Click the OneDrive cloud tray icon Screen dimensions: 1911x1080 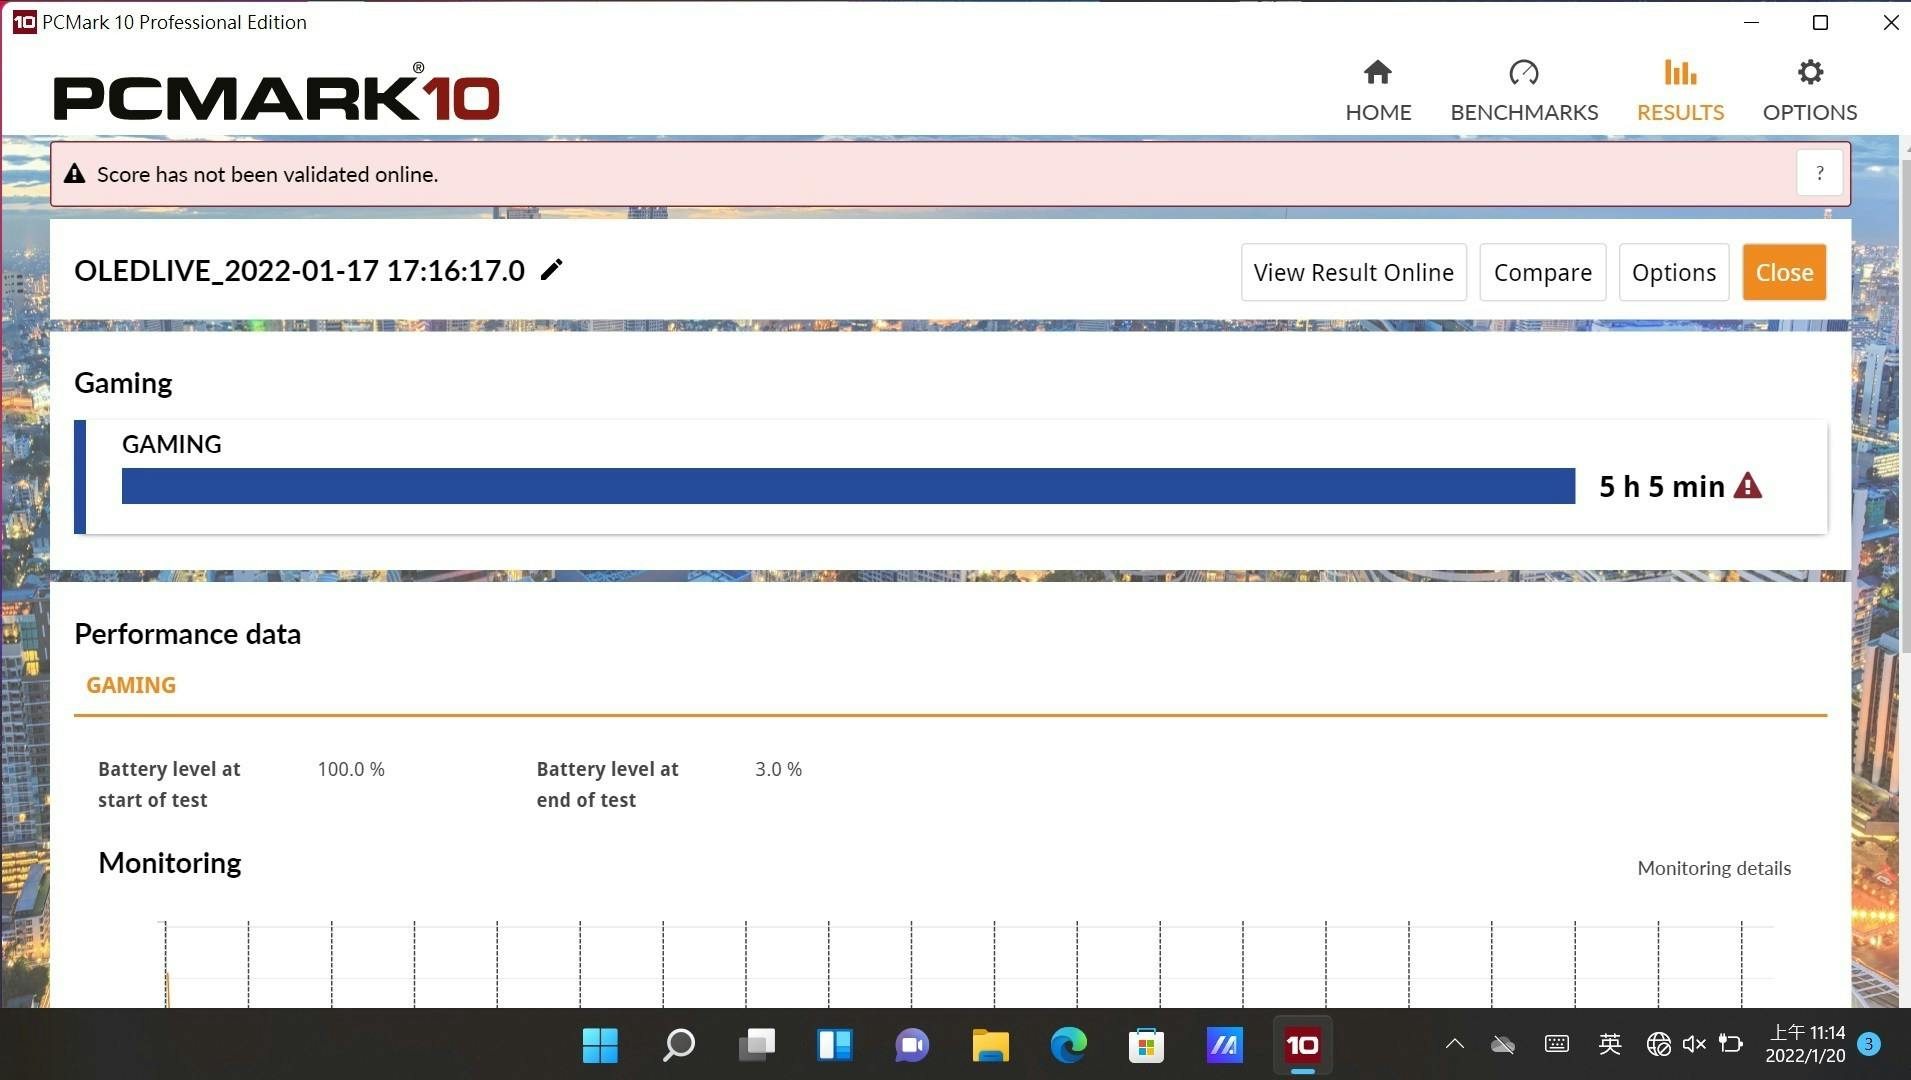click(x=1503, y=1045)
